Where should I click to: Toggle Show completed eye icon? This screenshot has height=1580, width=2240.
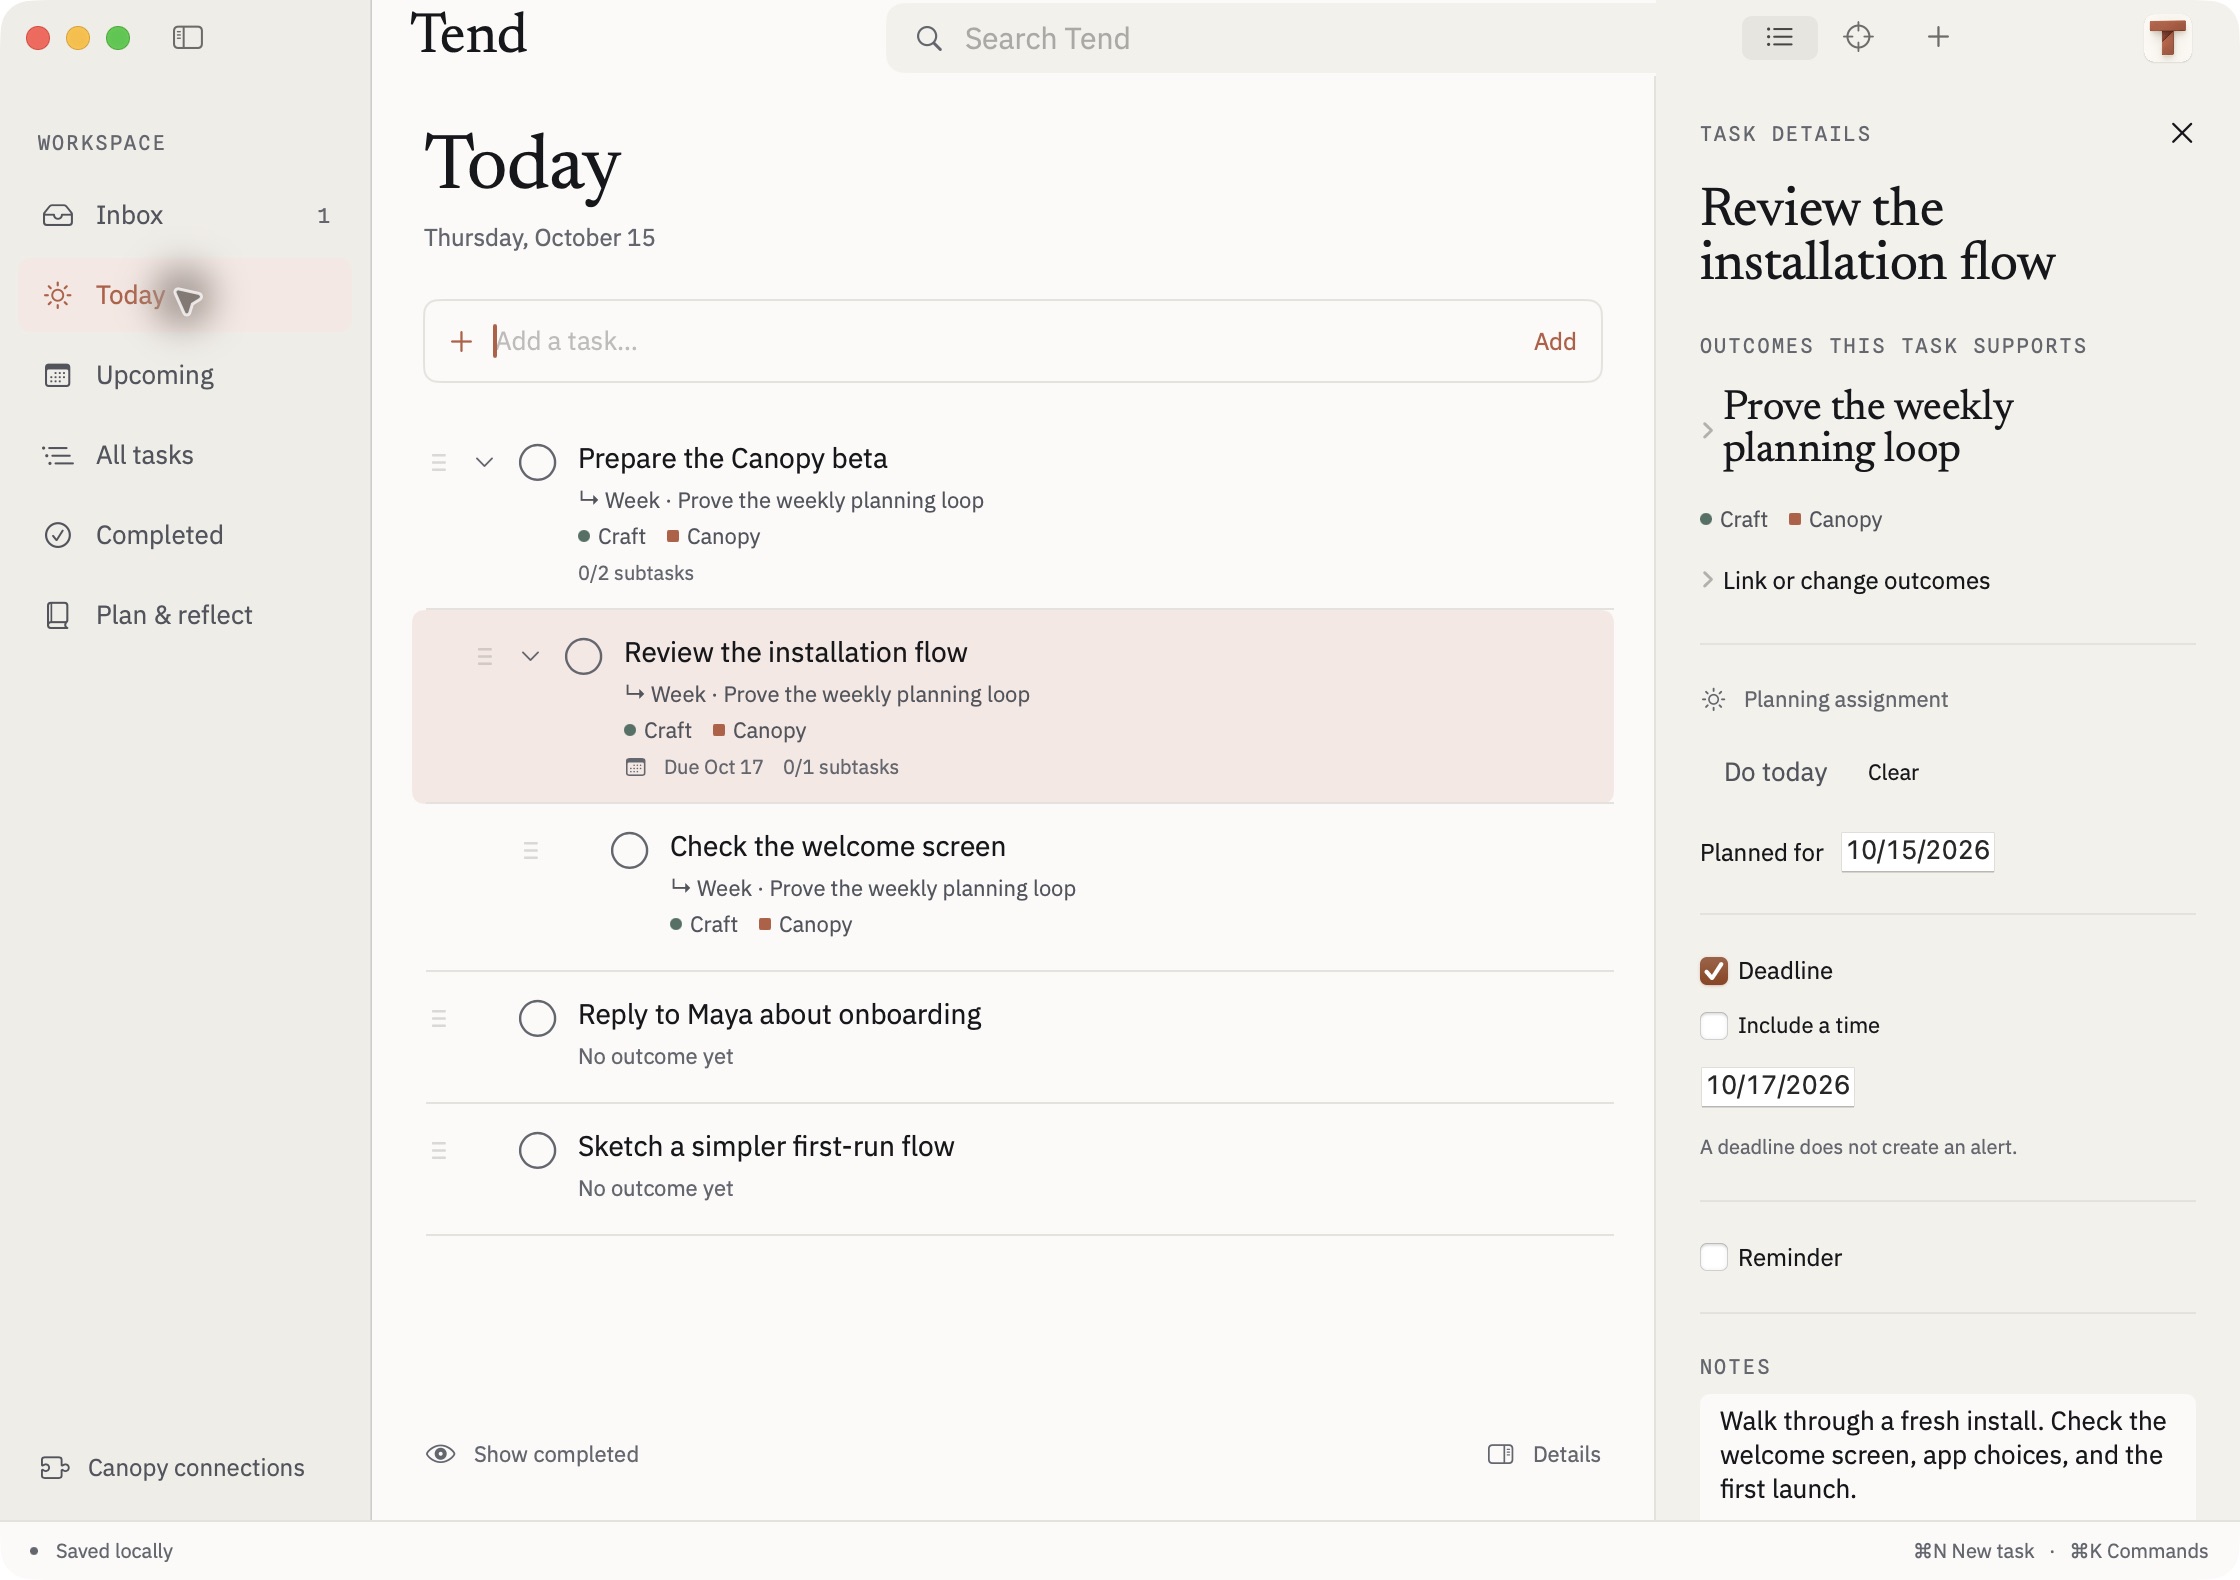click(440, 1454)
